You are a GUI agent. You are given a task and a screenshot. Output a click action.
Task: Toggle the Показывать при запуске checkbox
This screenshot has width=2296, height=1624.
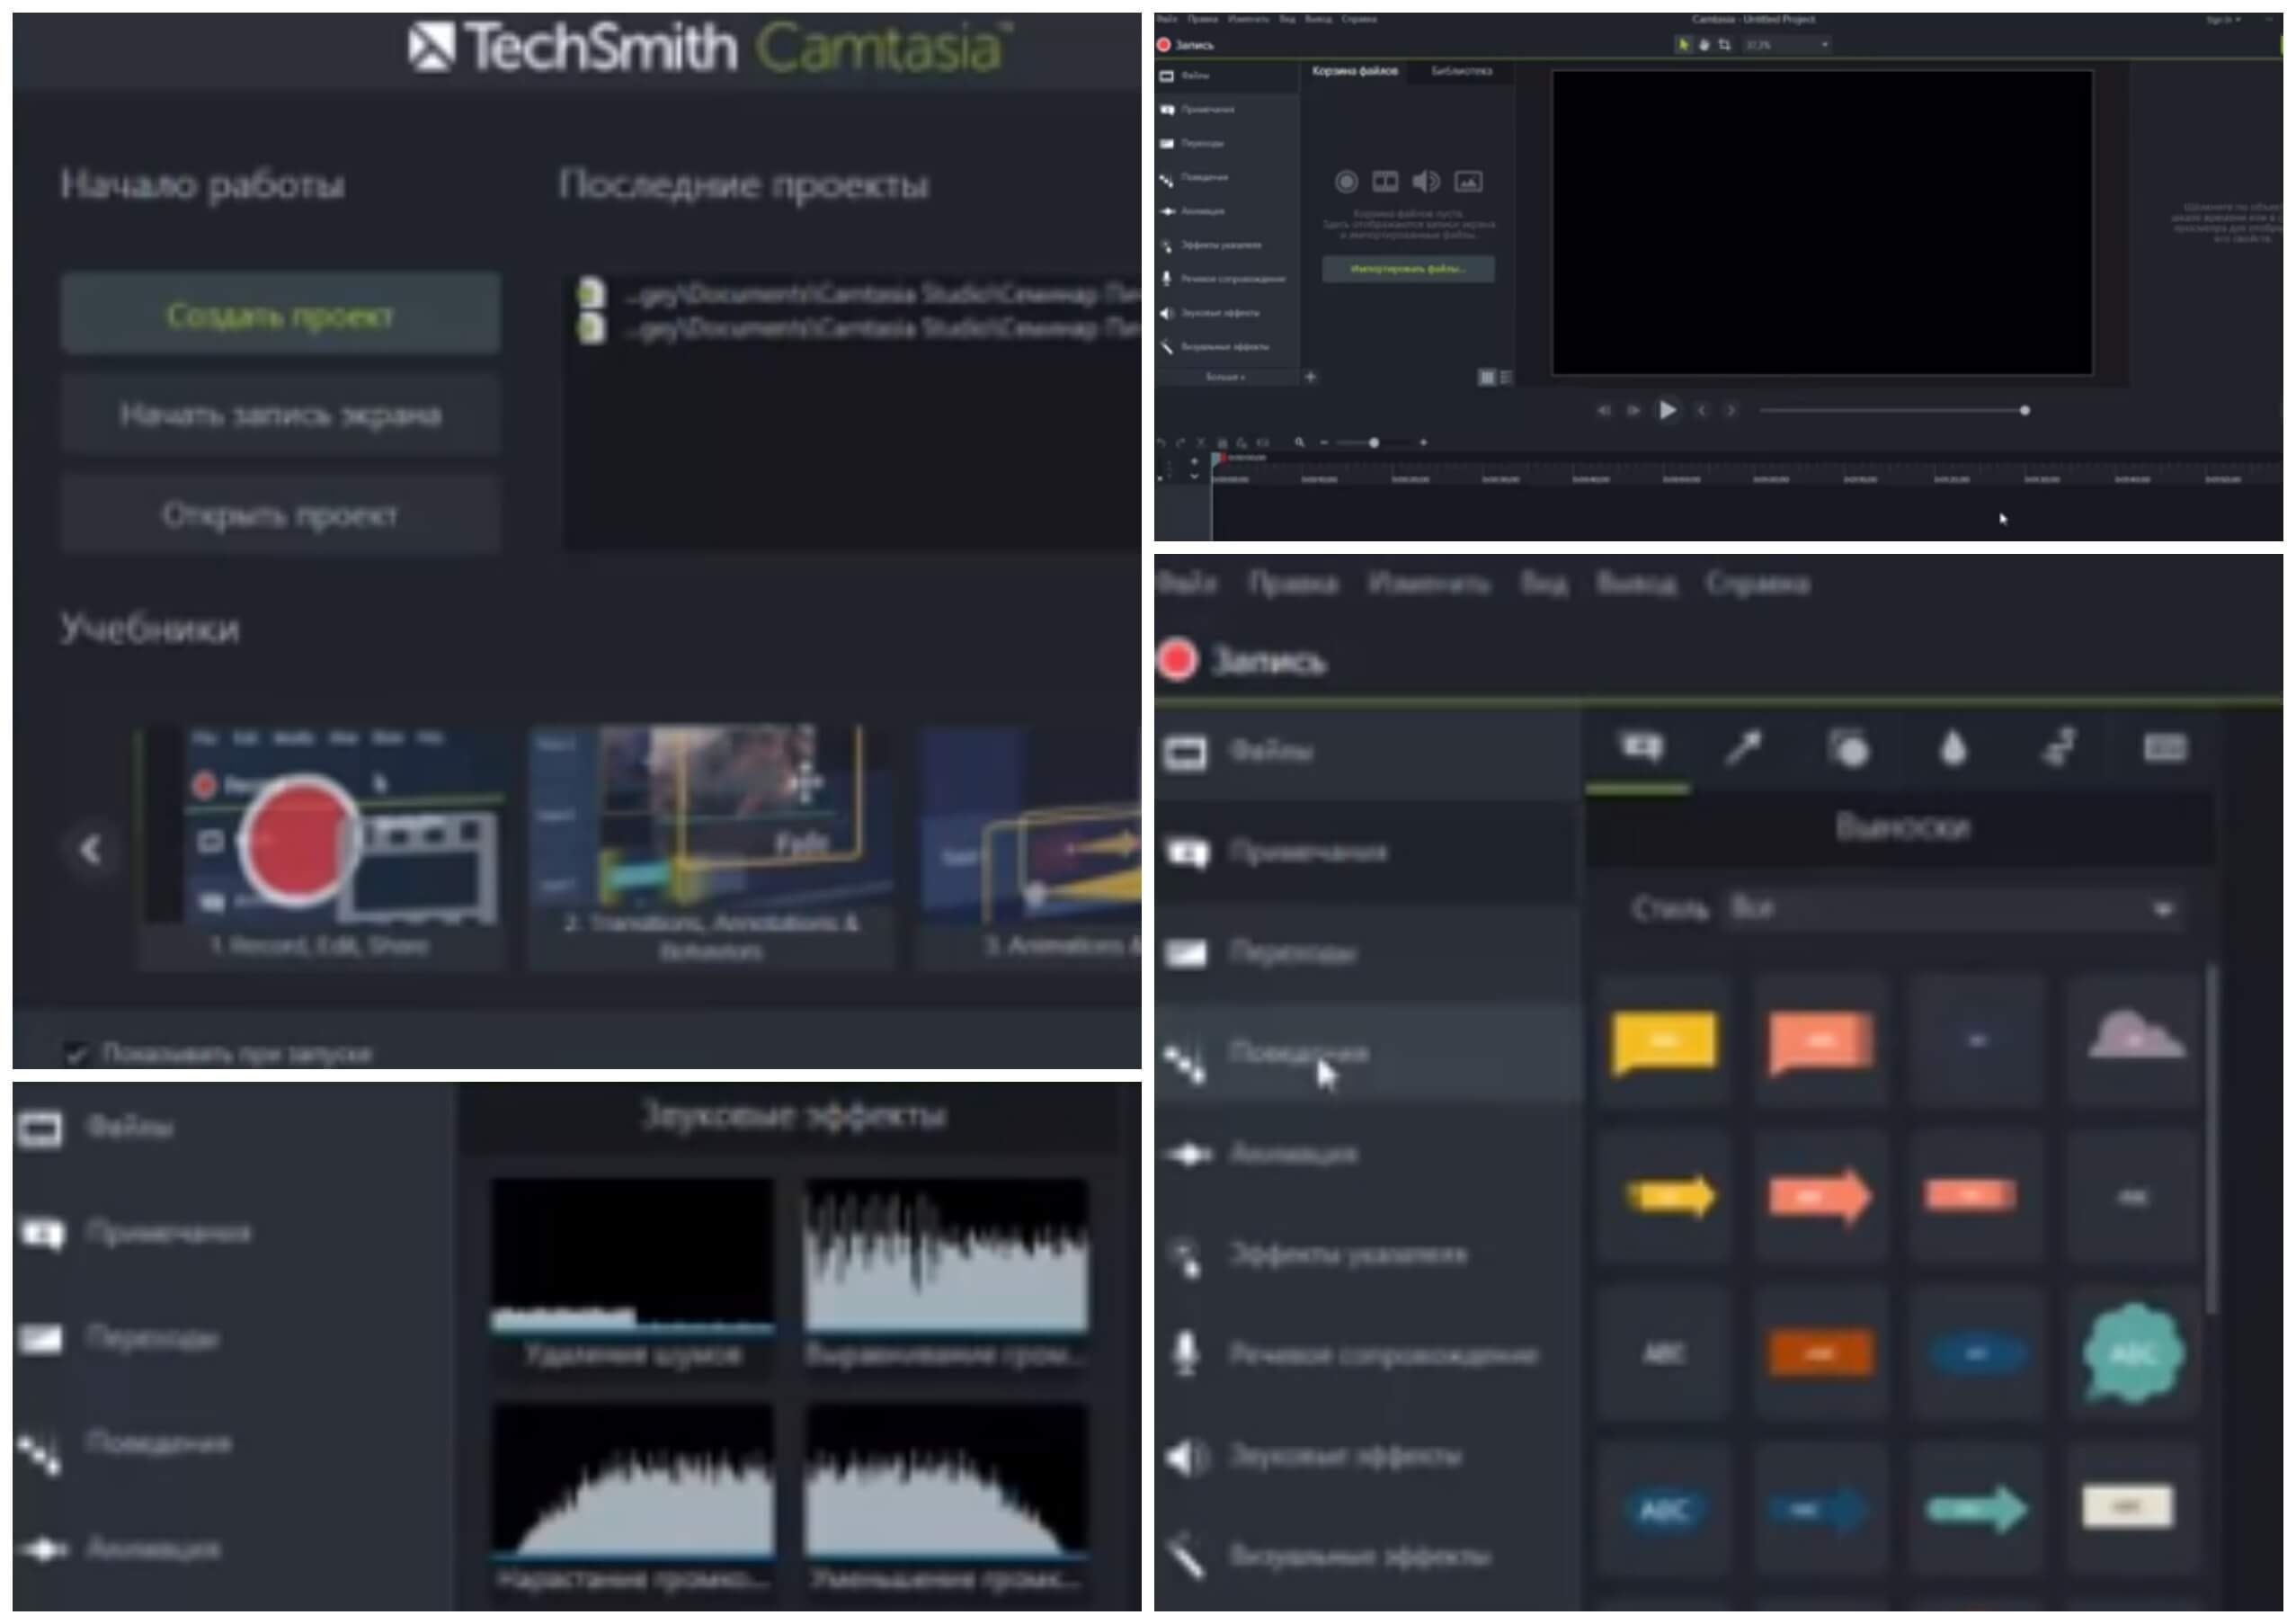pyautogui.click(x=75, y=1053)
